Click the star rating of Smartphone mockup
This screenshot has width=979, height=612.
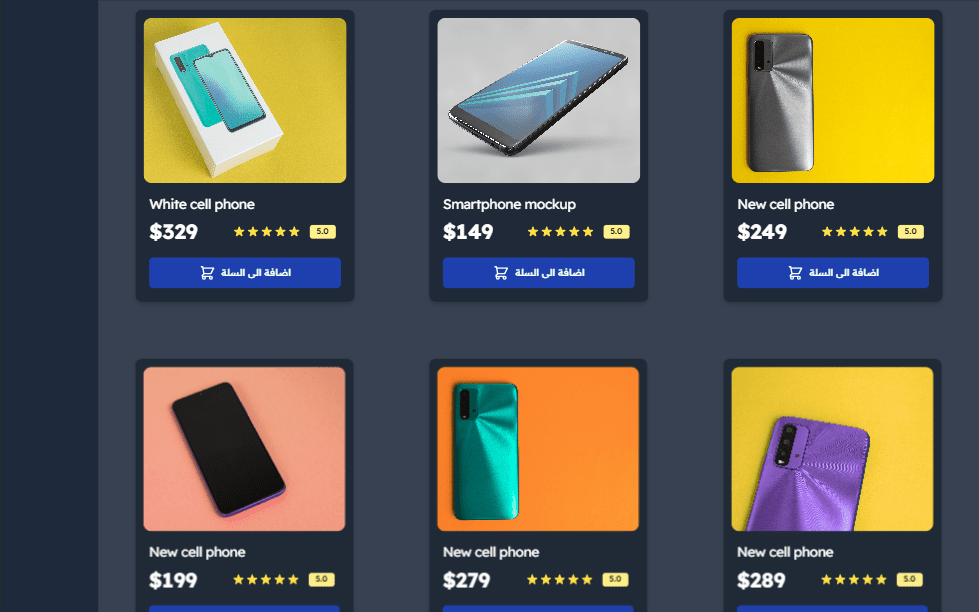[560, 232]
